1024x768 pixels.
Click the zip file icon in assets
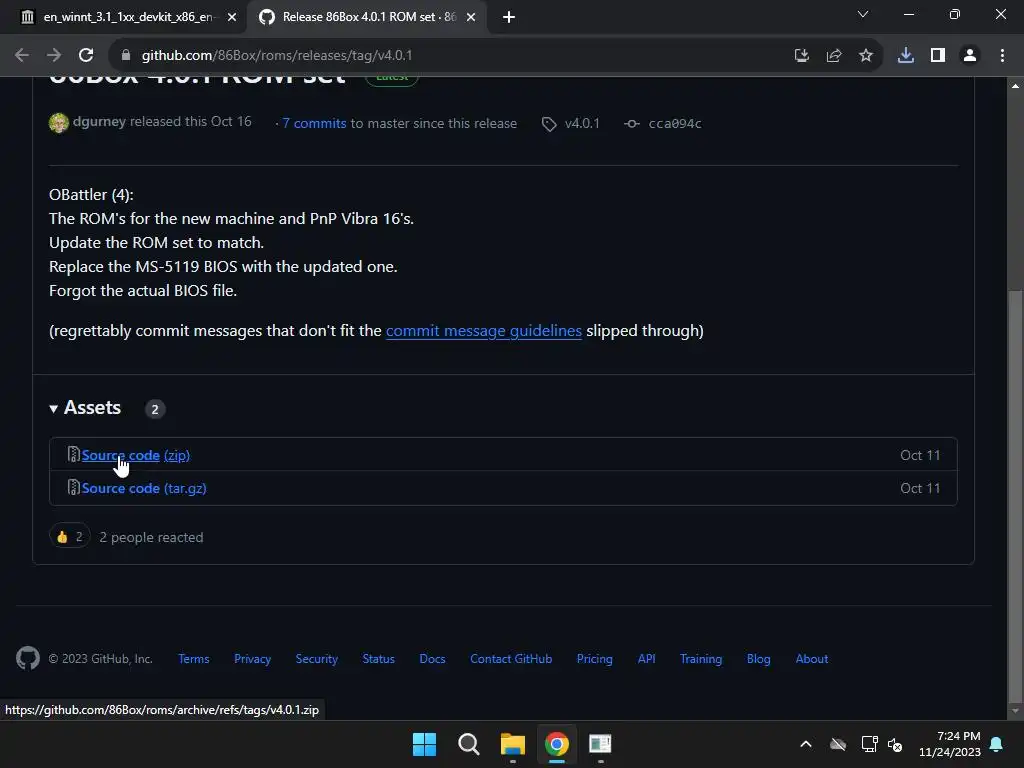(74, 455)
